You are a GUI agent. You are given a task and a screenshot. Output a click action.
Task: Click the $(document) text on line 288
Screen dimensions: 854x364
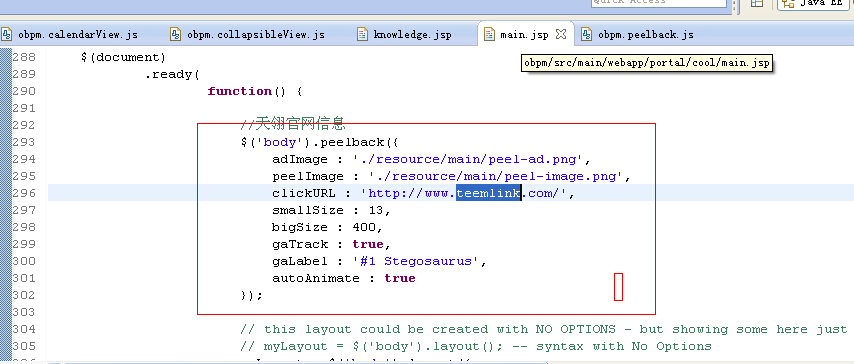click(x=123, y=57)
